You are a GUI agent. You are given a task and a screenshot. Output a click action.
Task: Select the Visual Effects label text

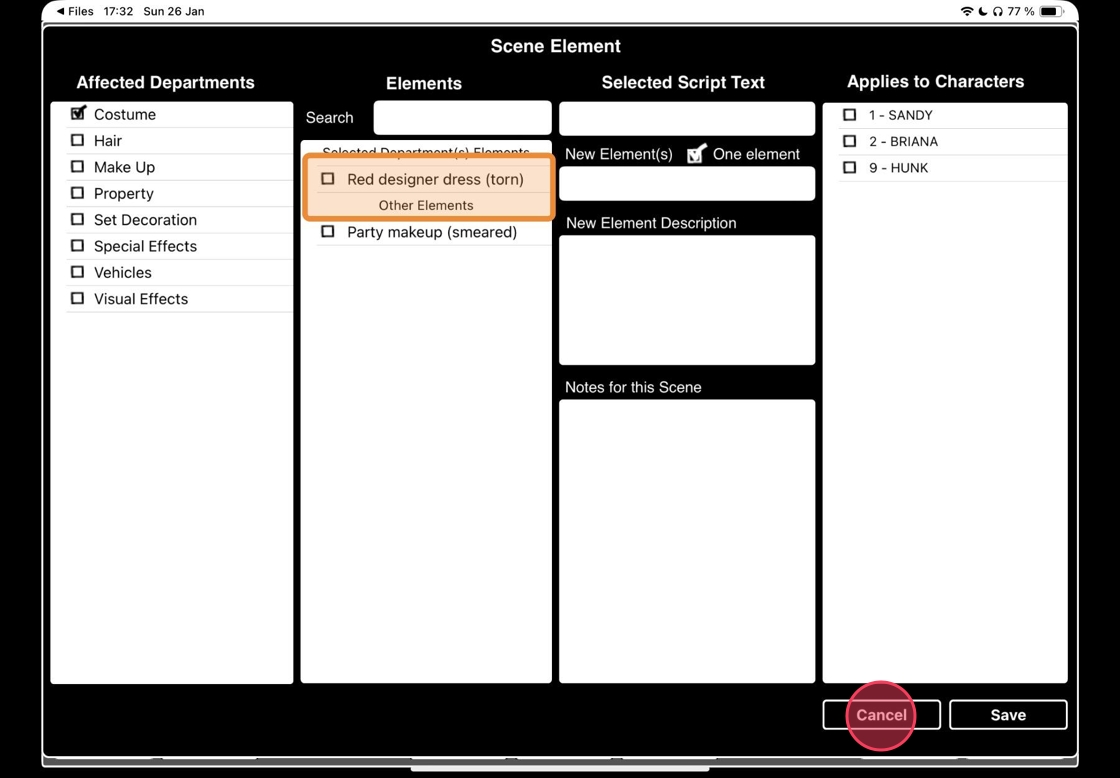[141, 299]
